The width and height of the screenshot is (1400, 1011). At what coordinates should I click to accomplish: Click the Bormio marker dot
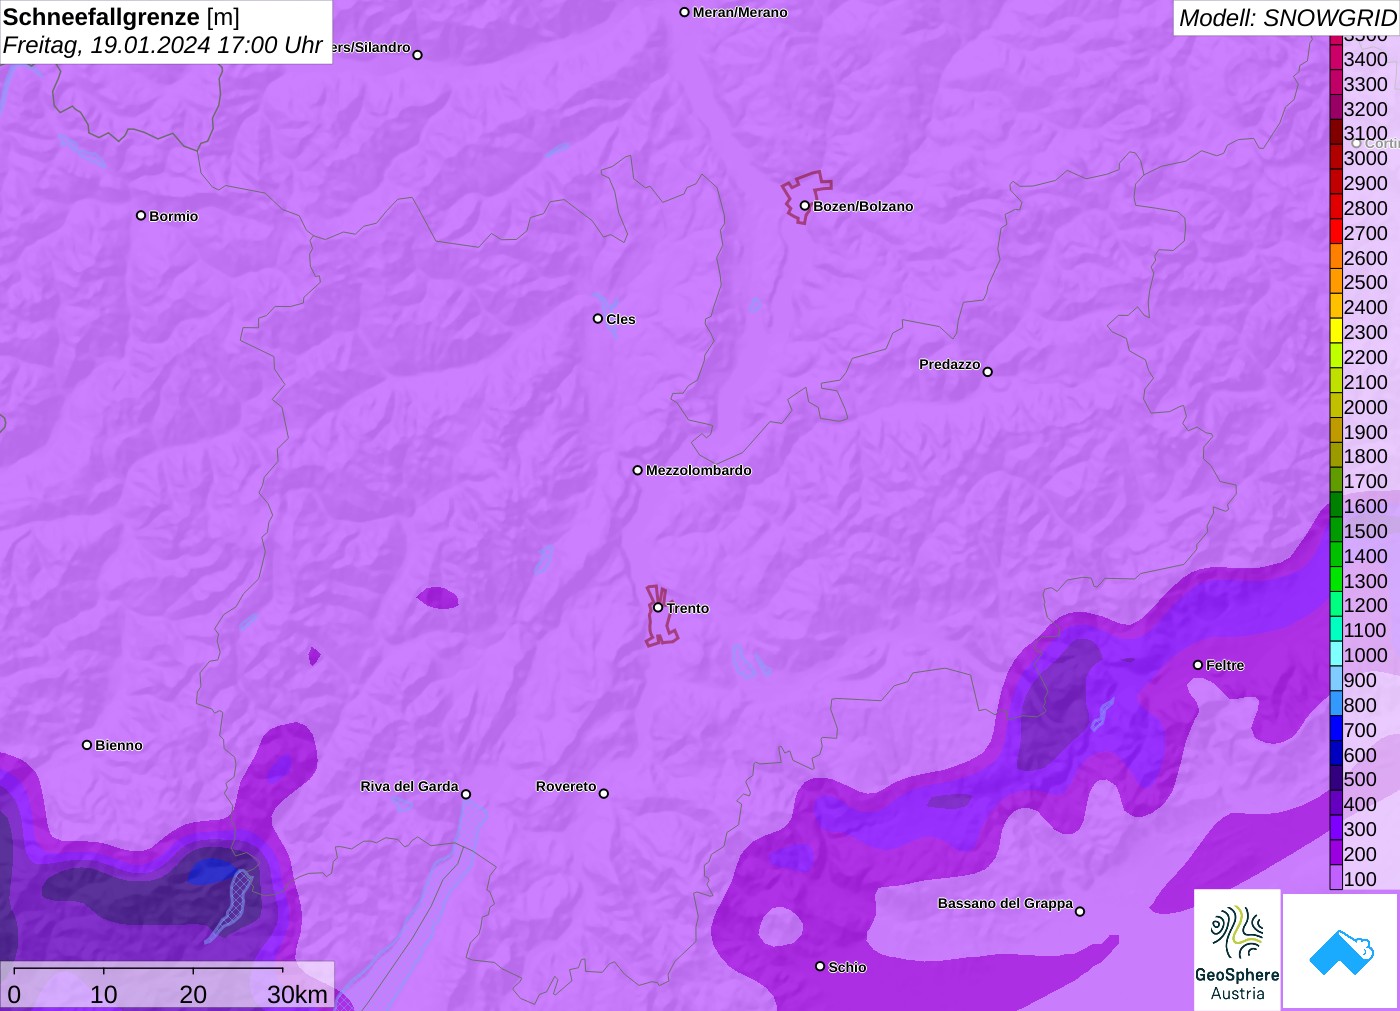click(x=141, y=215)
